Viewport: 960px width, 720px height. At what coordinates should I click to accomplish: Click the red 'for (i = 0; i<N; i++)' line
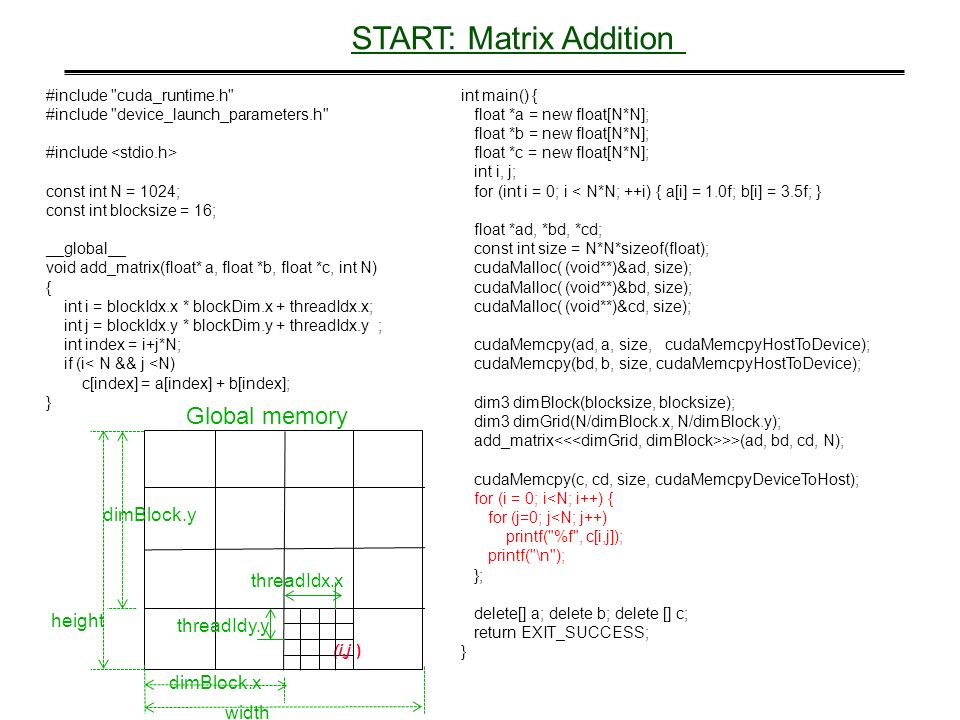[543, 498]
